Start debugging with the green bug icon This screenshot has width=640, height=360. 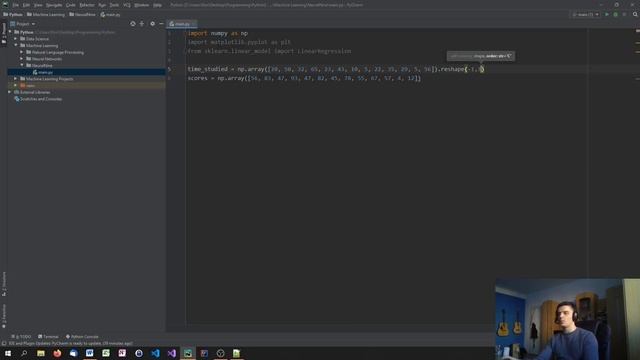616,14
